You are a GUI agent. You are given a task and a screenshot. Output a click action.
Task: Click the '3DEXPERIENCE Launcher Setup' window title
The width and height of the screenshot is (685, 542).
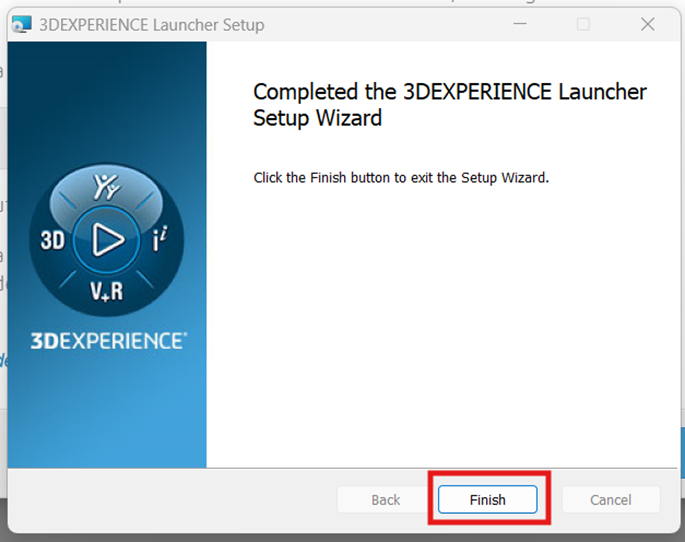pyautogui.click(x=152, y=25)
